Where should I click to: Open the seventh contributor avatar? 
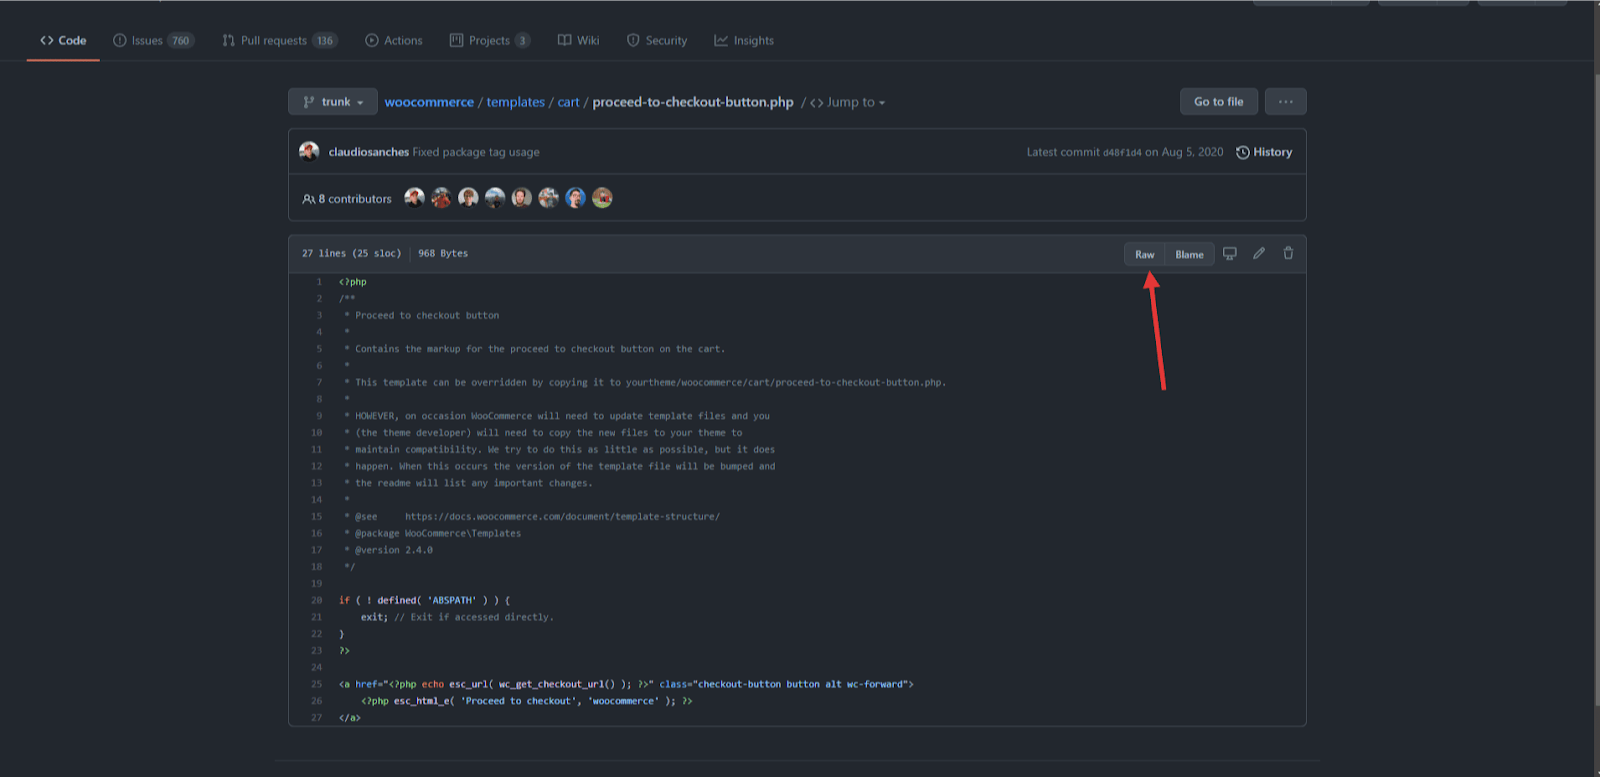point(575,198)
